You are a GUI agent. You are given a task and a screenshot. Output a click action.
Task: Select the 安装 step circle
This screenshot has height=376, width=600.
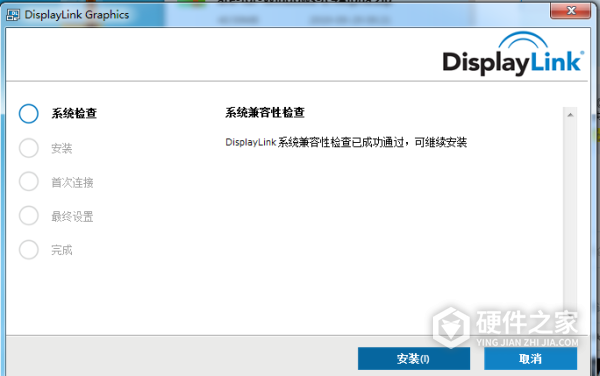pos(29,148)
